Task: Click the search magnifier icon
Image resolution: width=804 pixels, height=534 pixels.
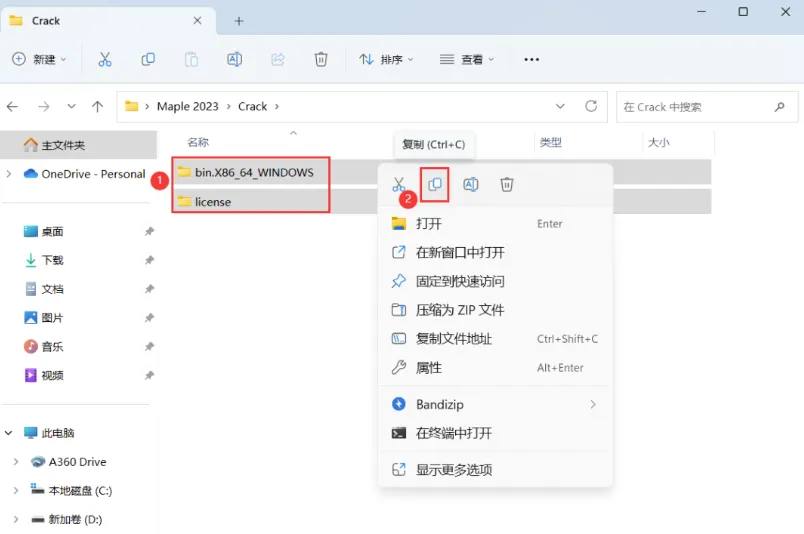Action: pos(780,107)
